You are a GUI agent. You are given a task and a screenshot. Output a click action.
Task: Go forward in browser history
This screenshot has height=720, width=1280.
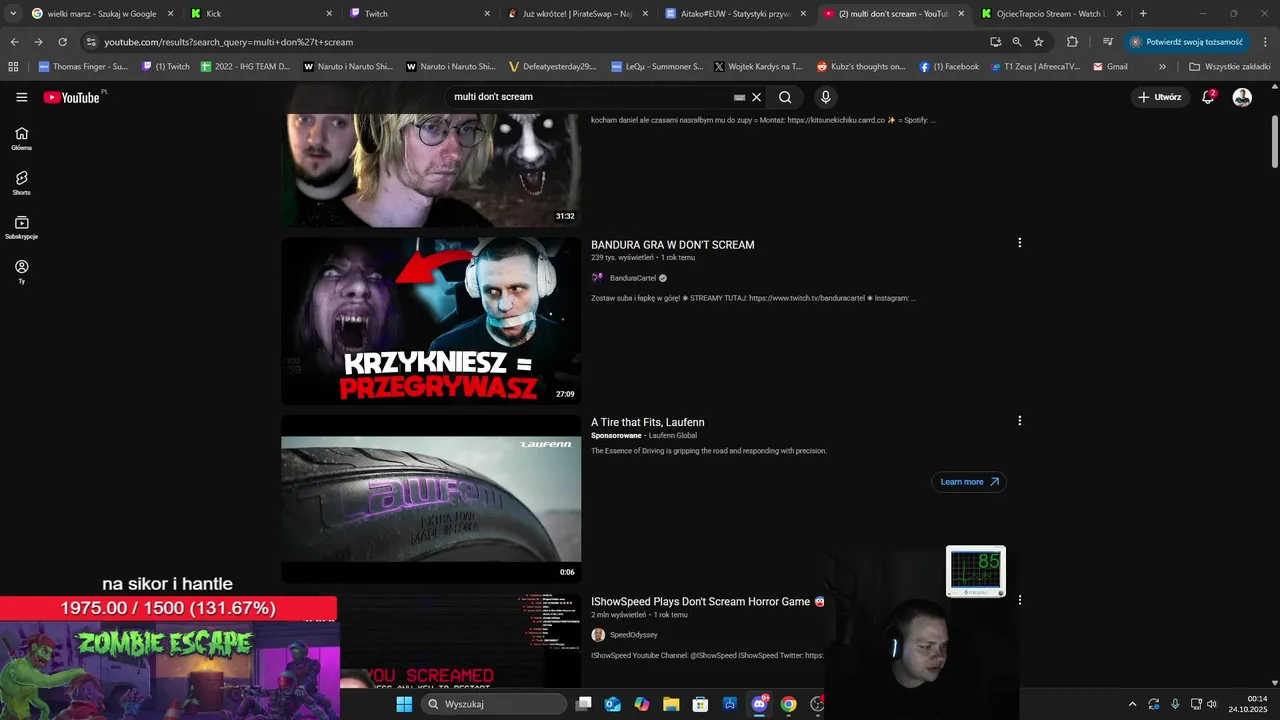[x=38, y=42]
